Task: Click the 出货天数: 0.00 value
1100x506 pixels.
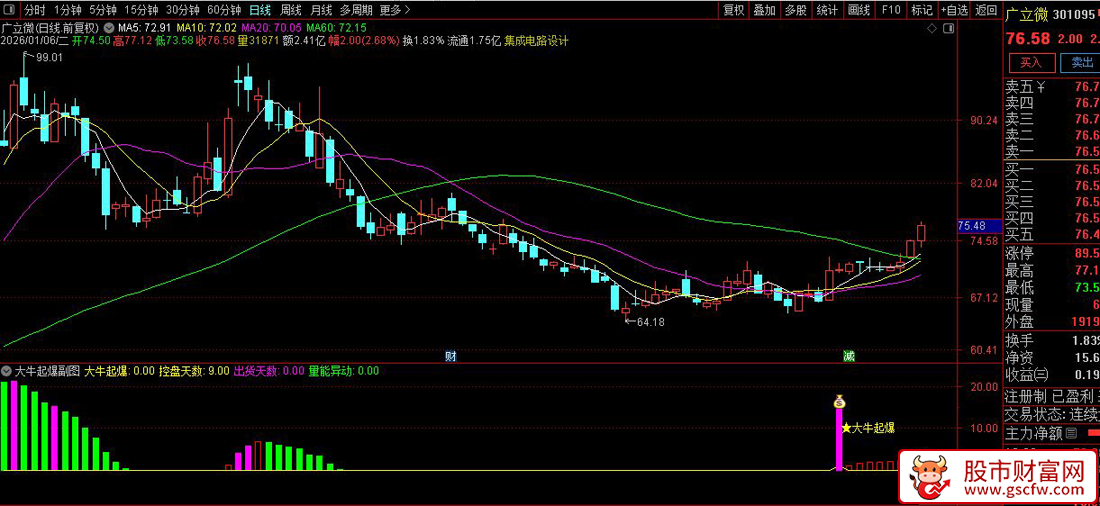Action: coord(269,371)
